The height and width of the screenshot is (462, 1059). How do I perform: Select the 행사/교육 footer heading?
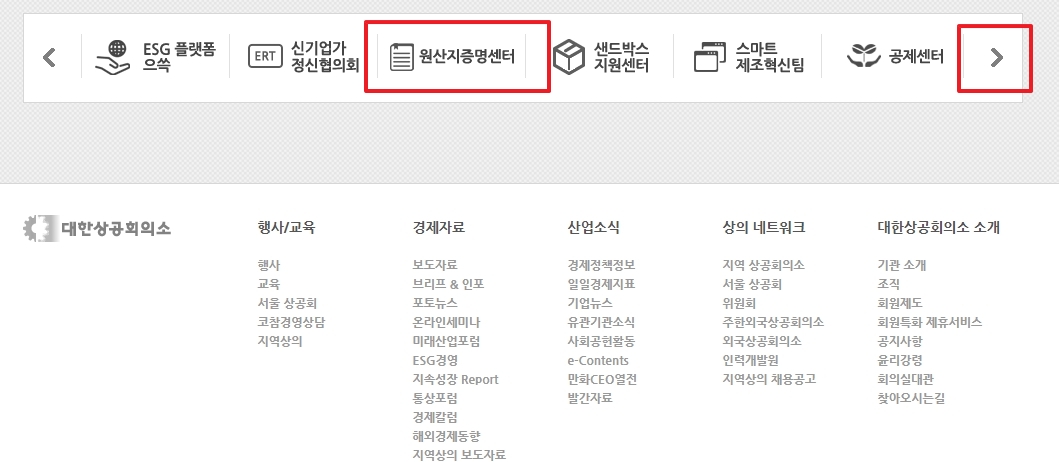[286, 228]
